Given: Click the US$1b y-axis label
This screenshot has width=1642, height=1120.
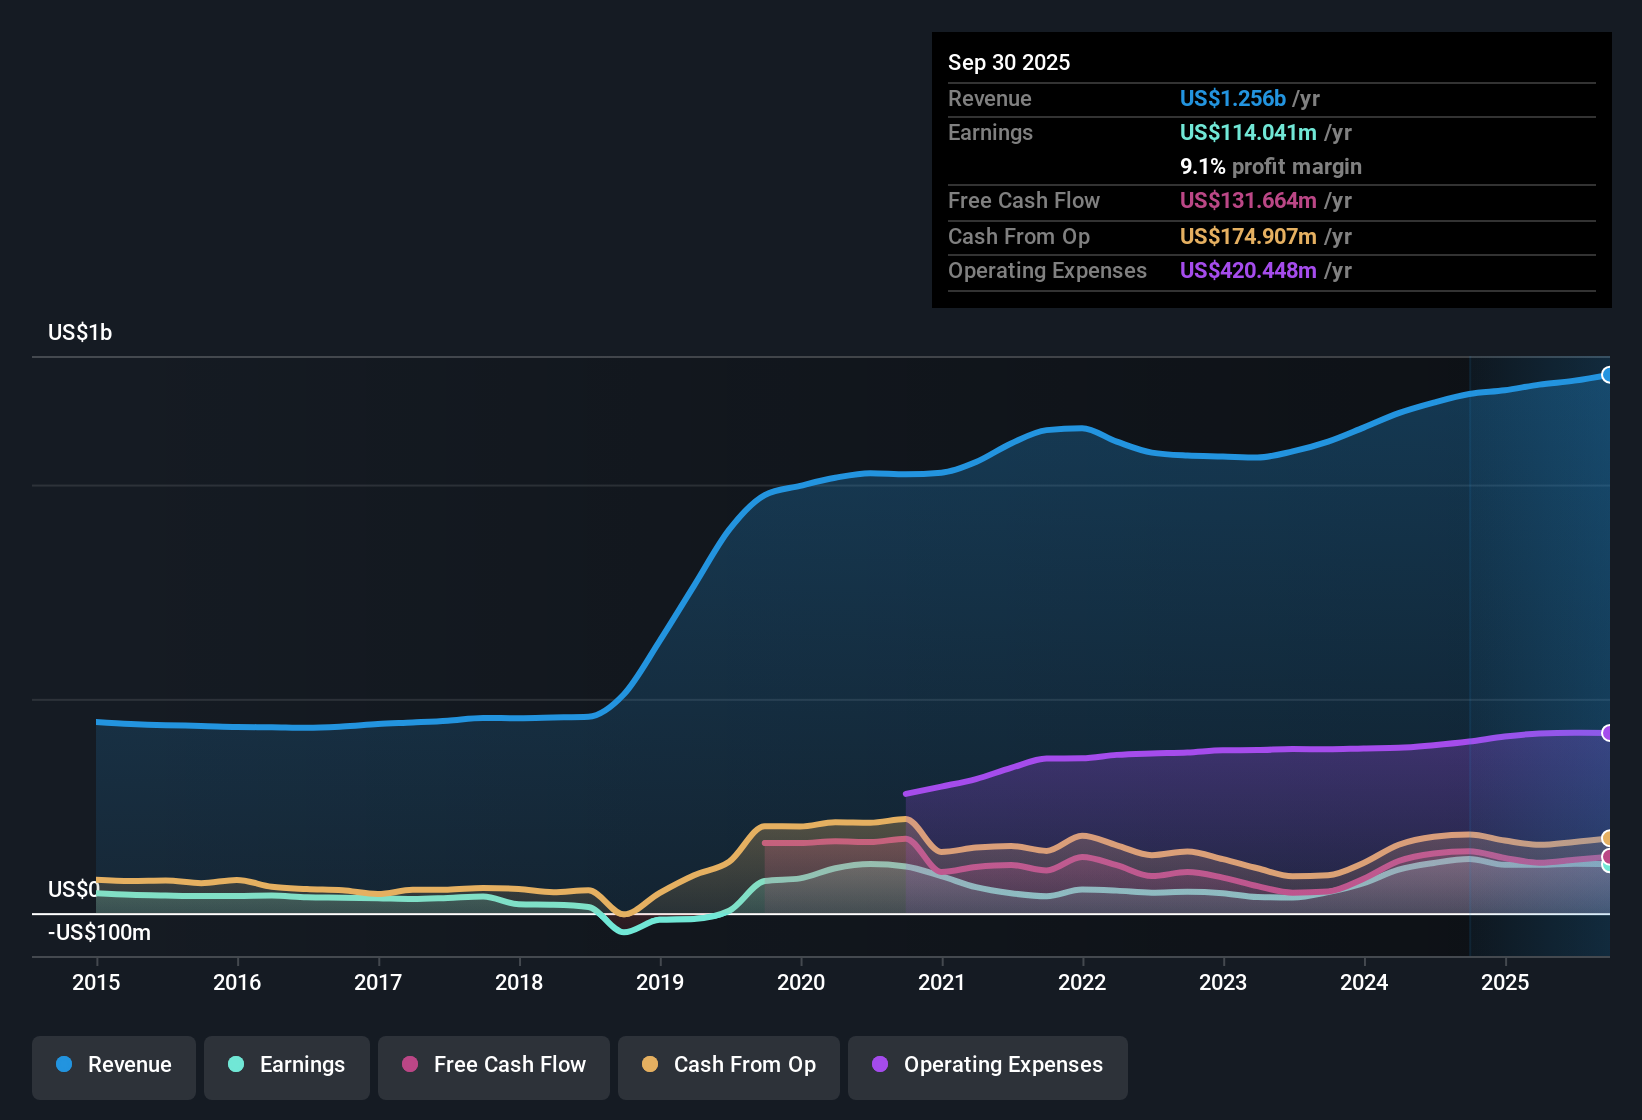Looking at the screenshot, I should 80,332.
